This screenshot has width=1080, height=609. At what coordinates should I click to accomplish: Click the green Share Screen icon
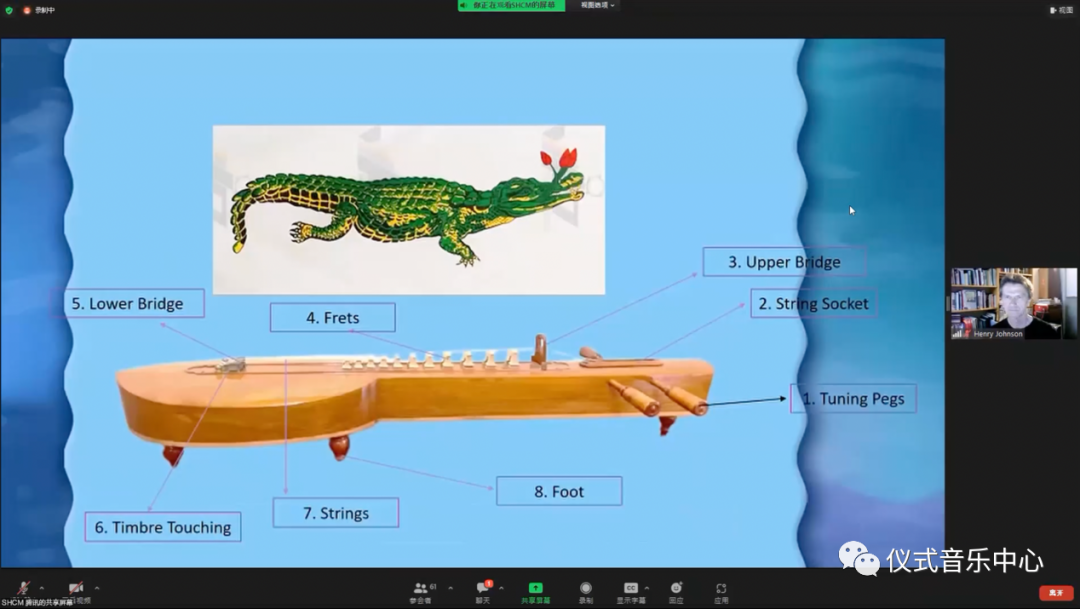point(535,588)
